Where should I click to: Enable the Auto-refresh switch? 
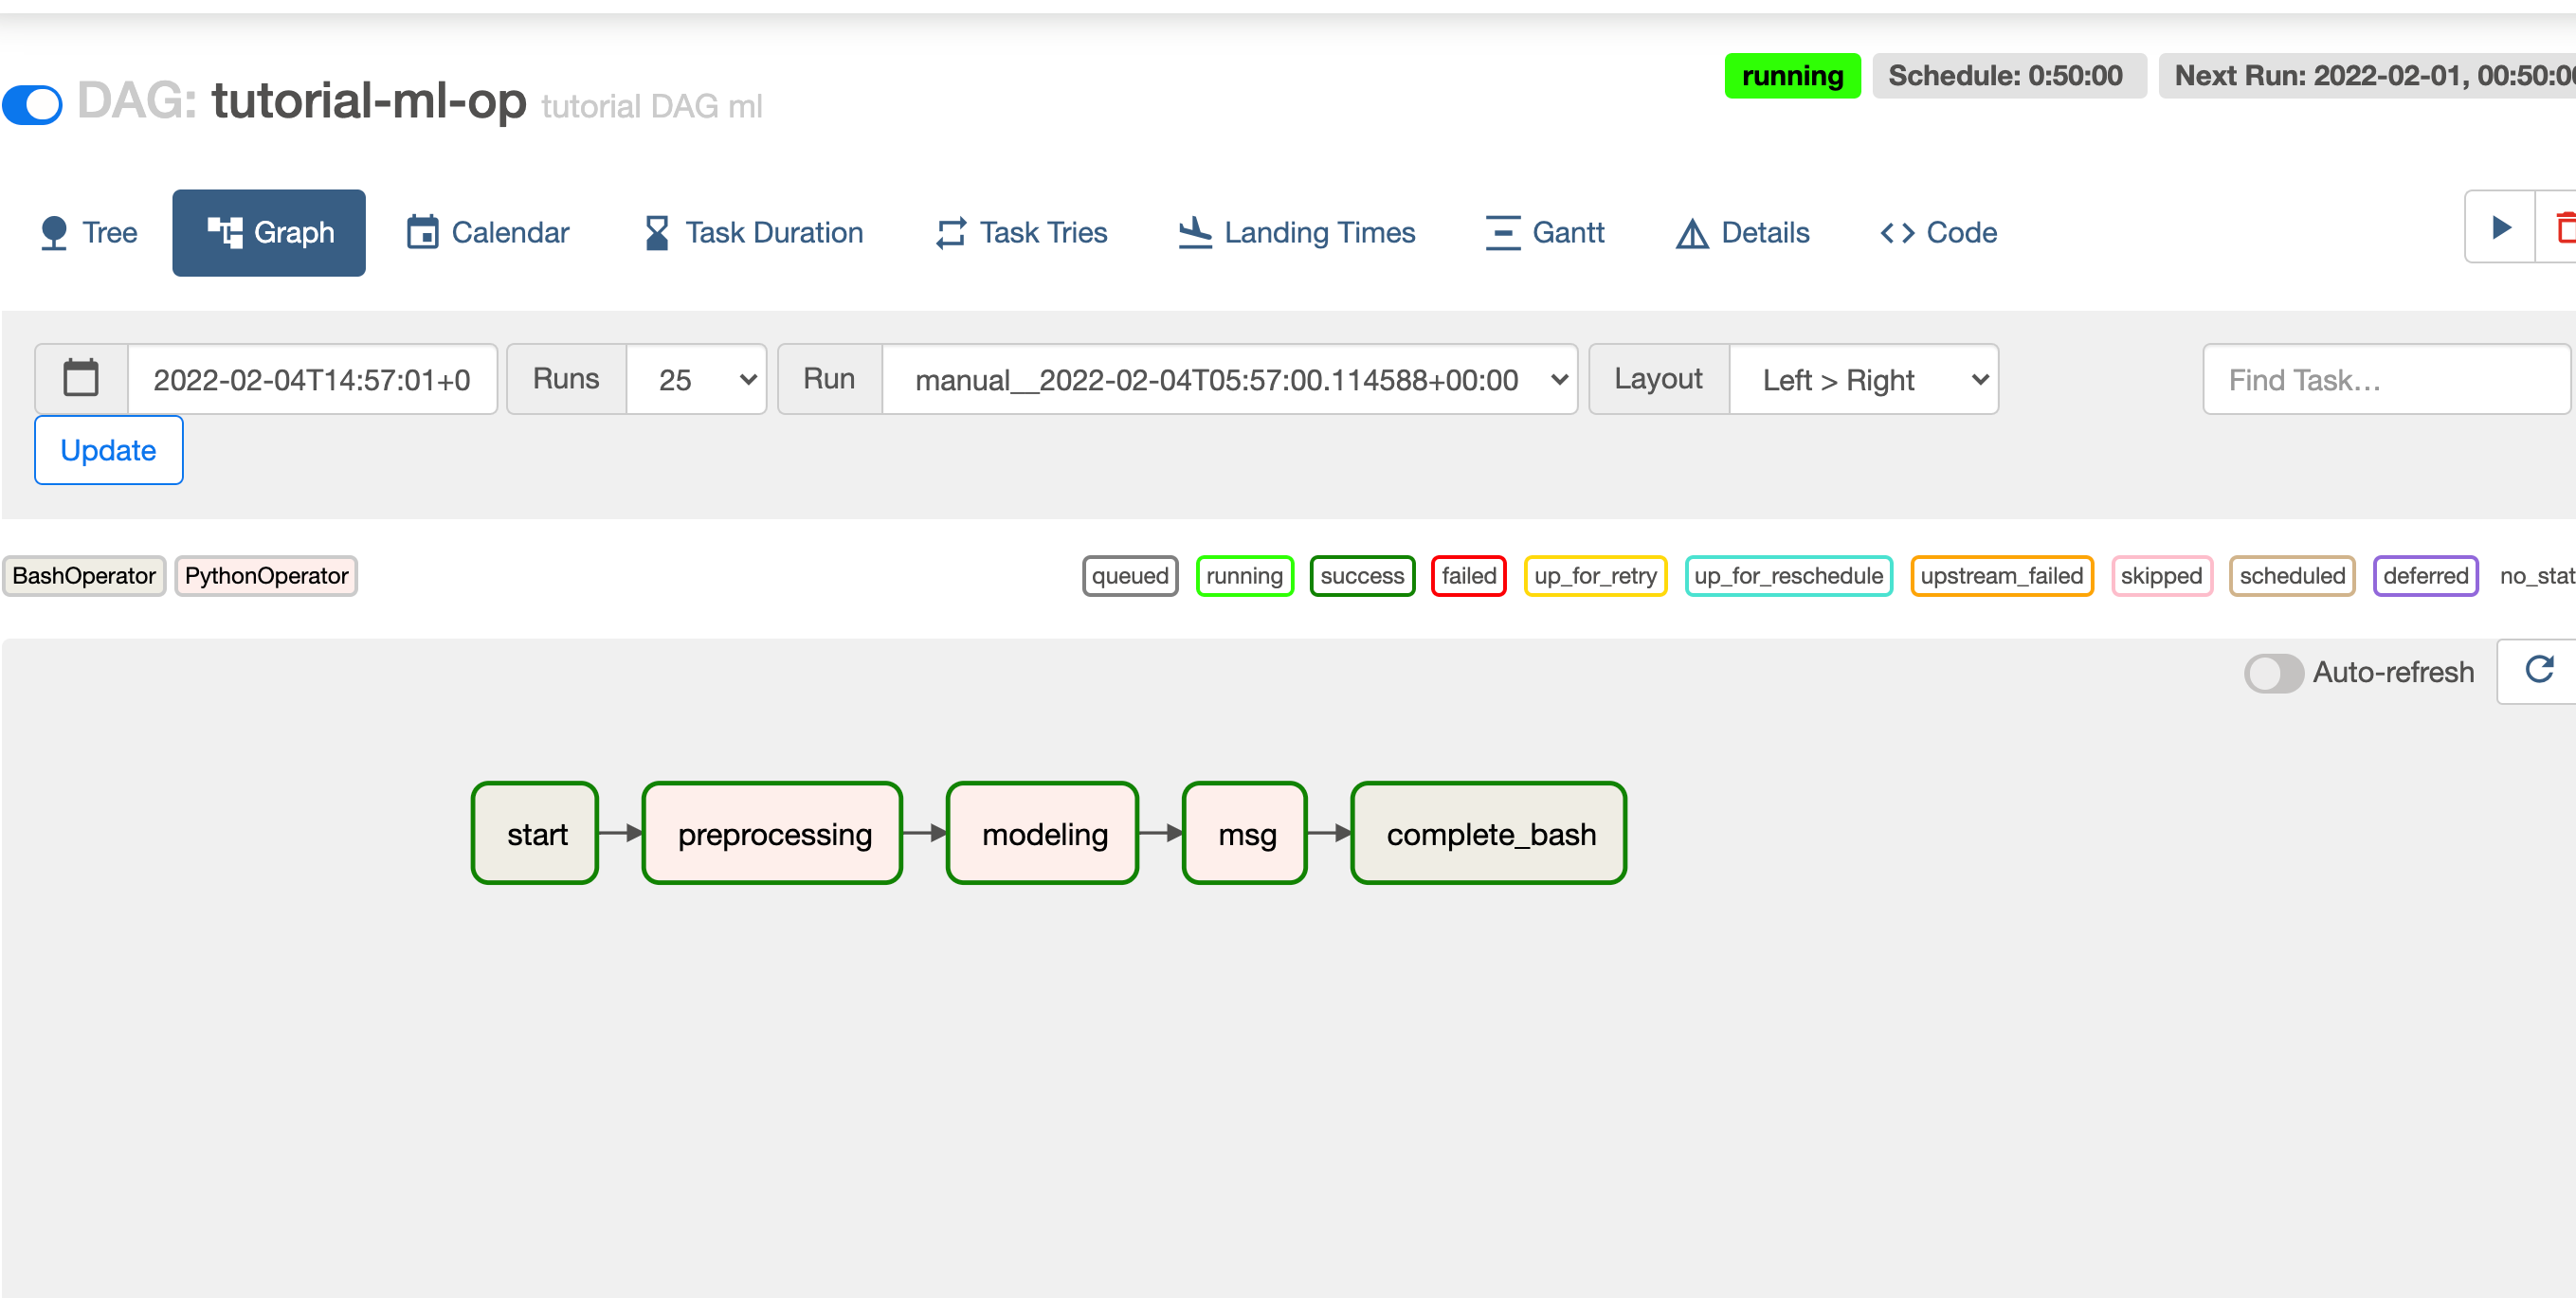pyautogui.click(x=2273, y=673)
